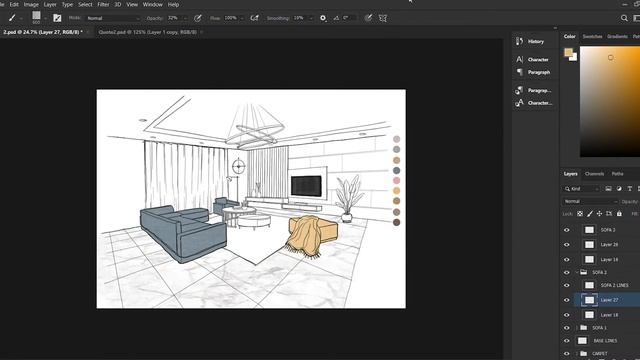Open the Opacity slider arrow
The width and height of the screenshot is (640, 360).
(x=185, y=18)
